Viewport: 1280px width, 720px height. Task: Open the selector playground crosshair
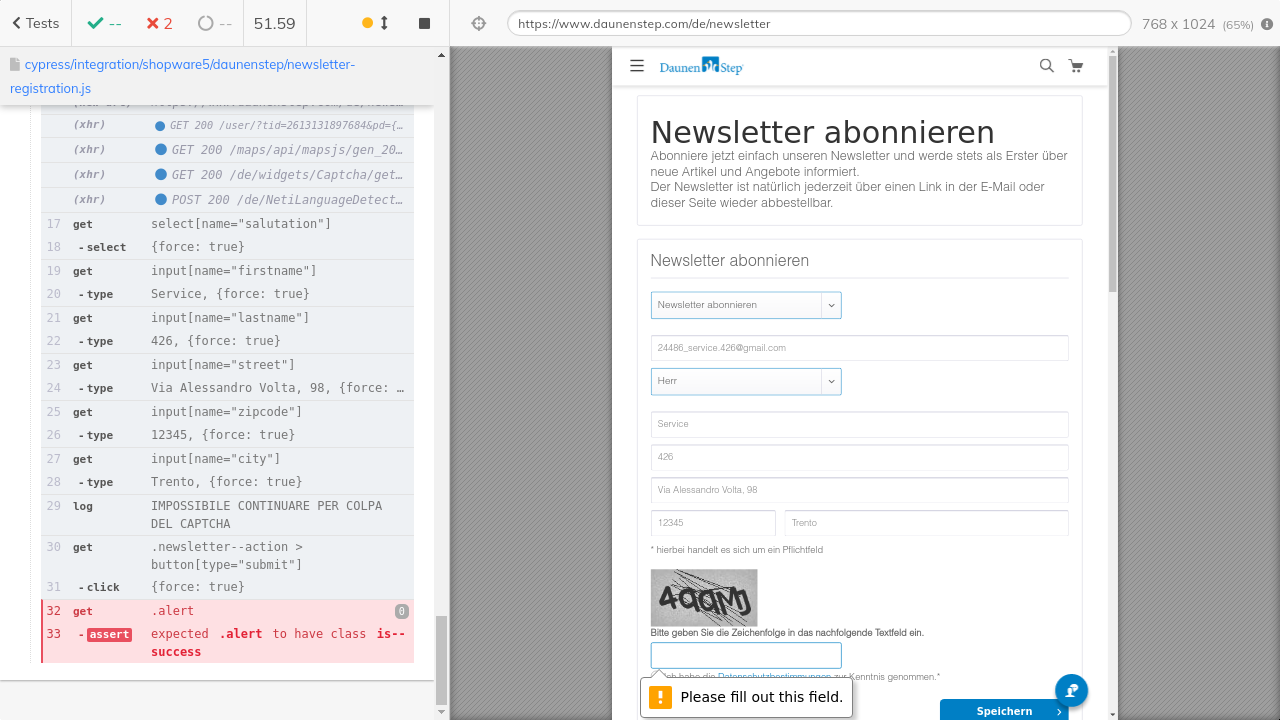click(x=478, y=23)
